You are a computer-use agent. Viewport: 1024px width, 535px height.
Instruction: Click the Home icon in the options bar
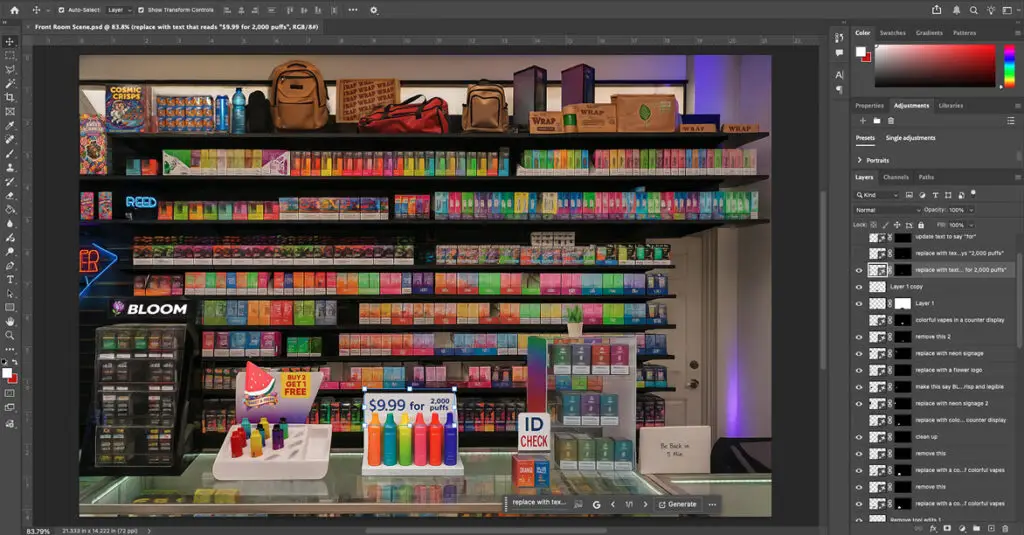coord(14,10)
